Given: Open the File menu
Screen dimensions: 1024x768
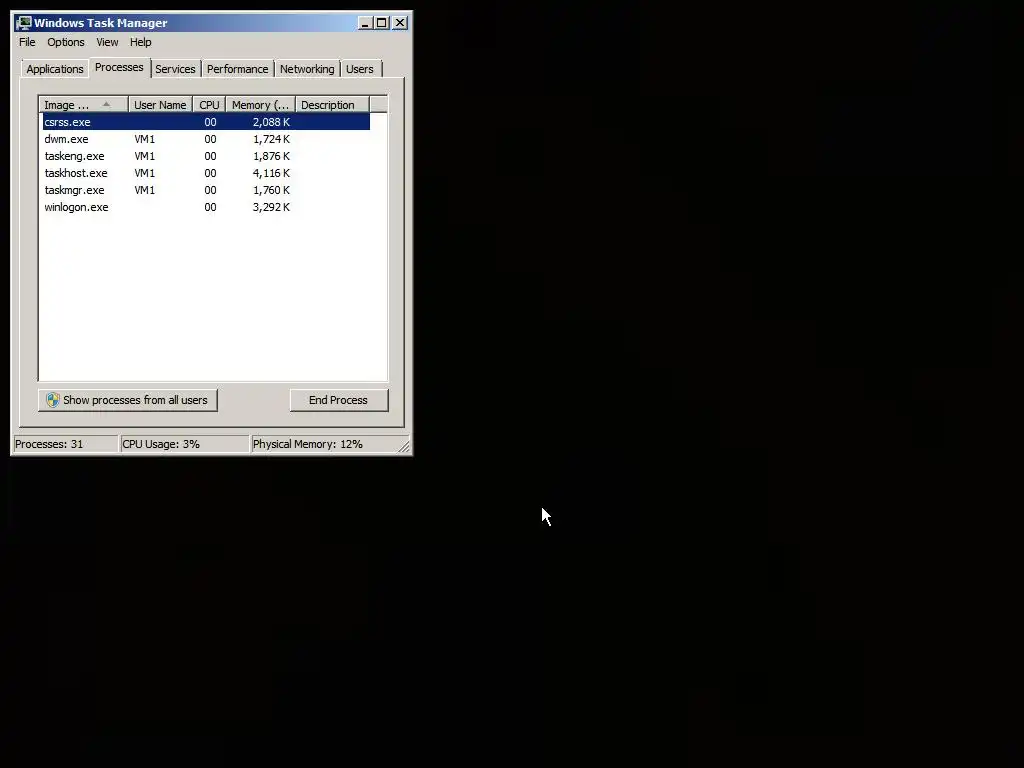Looking at the screenshot, I should [27, 42].
